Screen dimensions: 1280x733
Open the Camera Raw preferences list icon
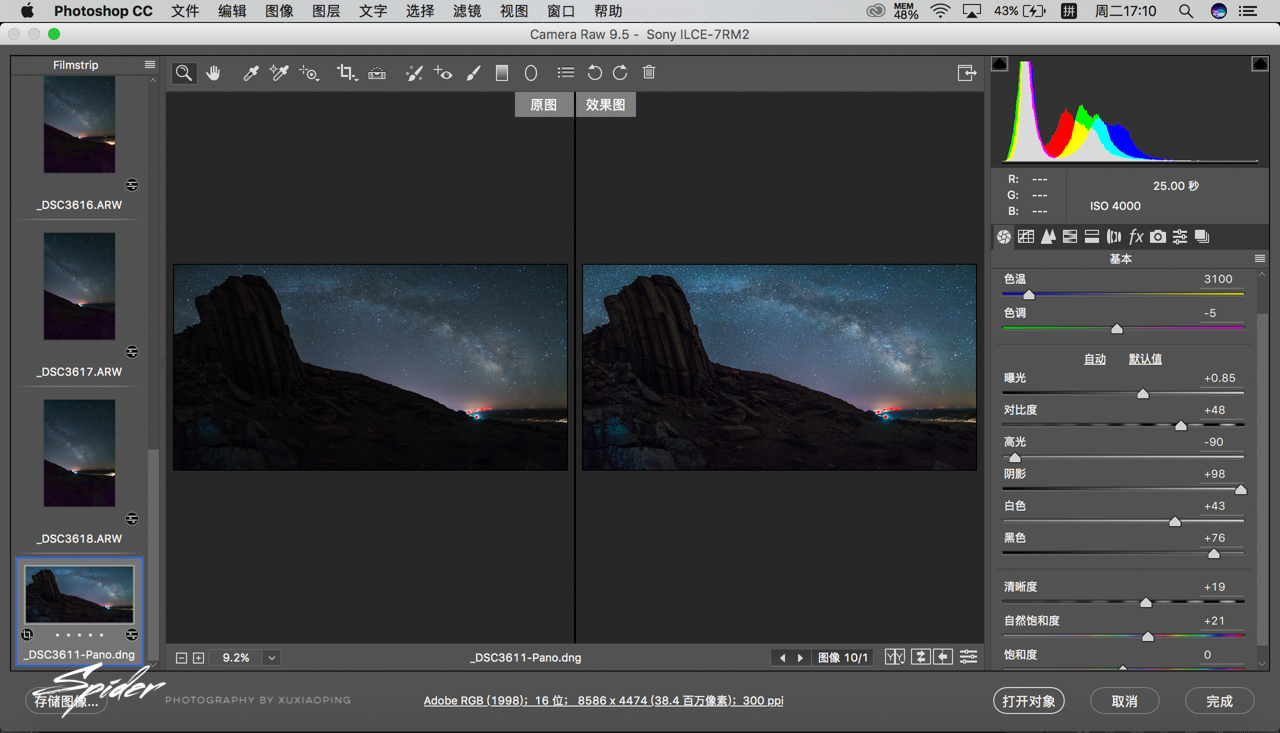pos(566,73)
